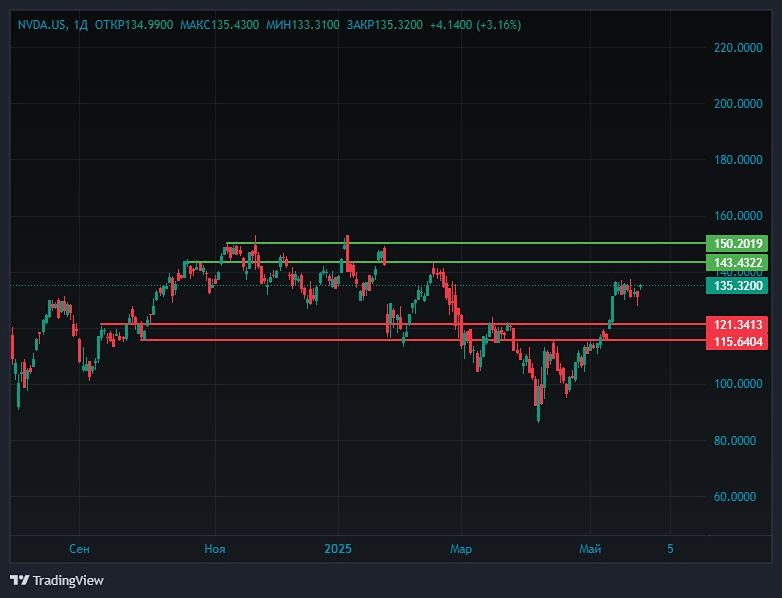782x598 pixels.
Task: Select the 143.4322 green price label
Action: click(737, 262)
